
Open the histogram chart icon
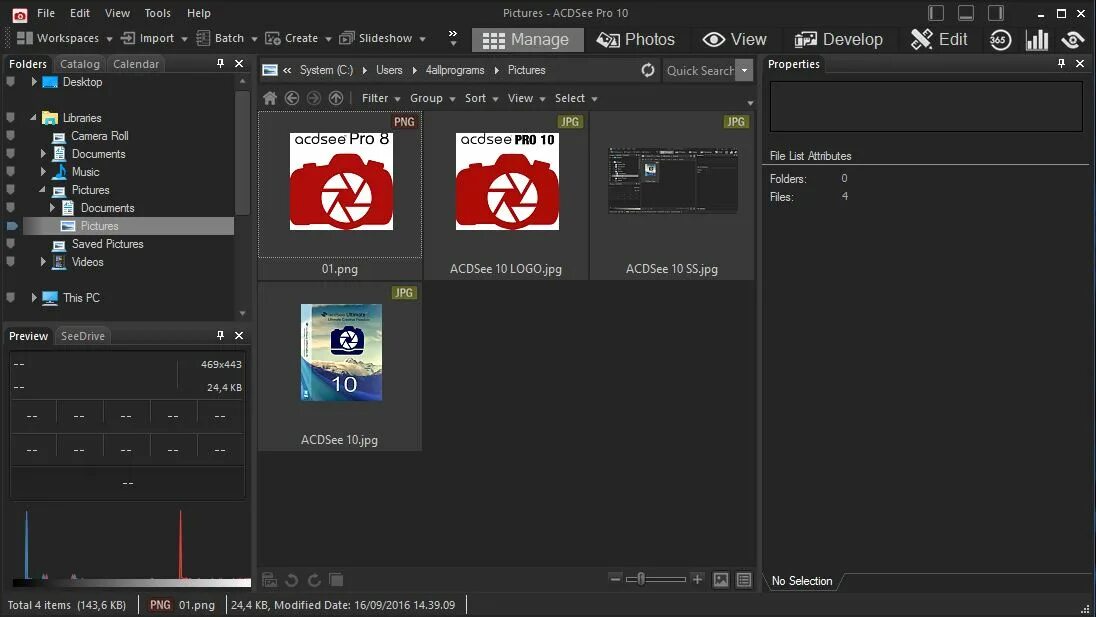point(1037,39)
